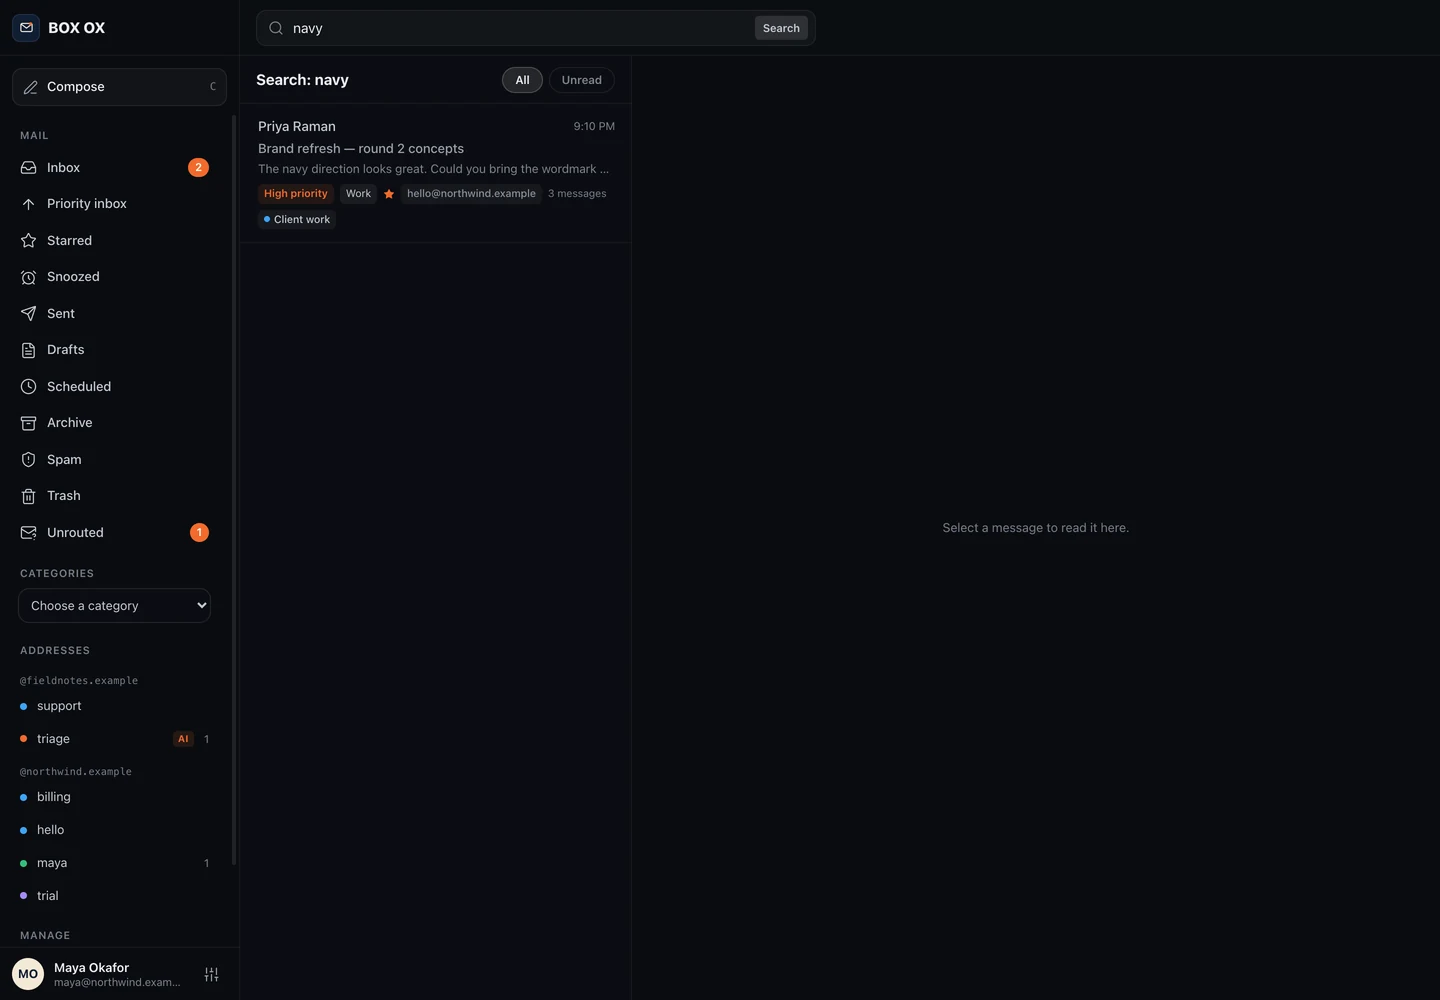This screenshot has width=1440, height=1000.
Task: Click the Work tag on the message
Action: point(358,194)
